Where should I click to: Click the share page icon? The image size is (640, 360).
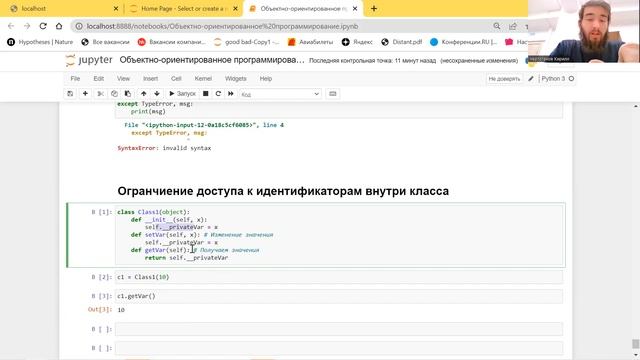click(513, 26)
